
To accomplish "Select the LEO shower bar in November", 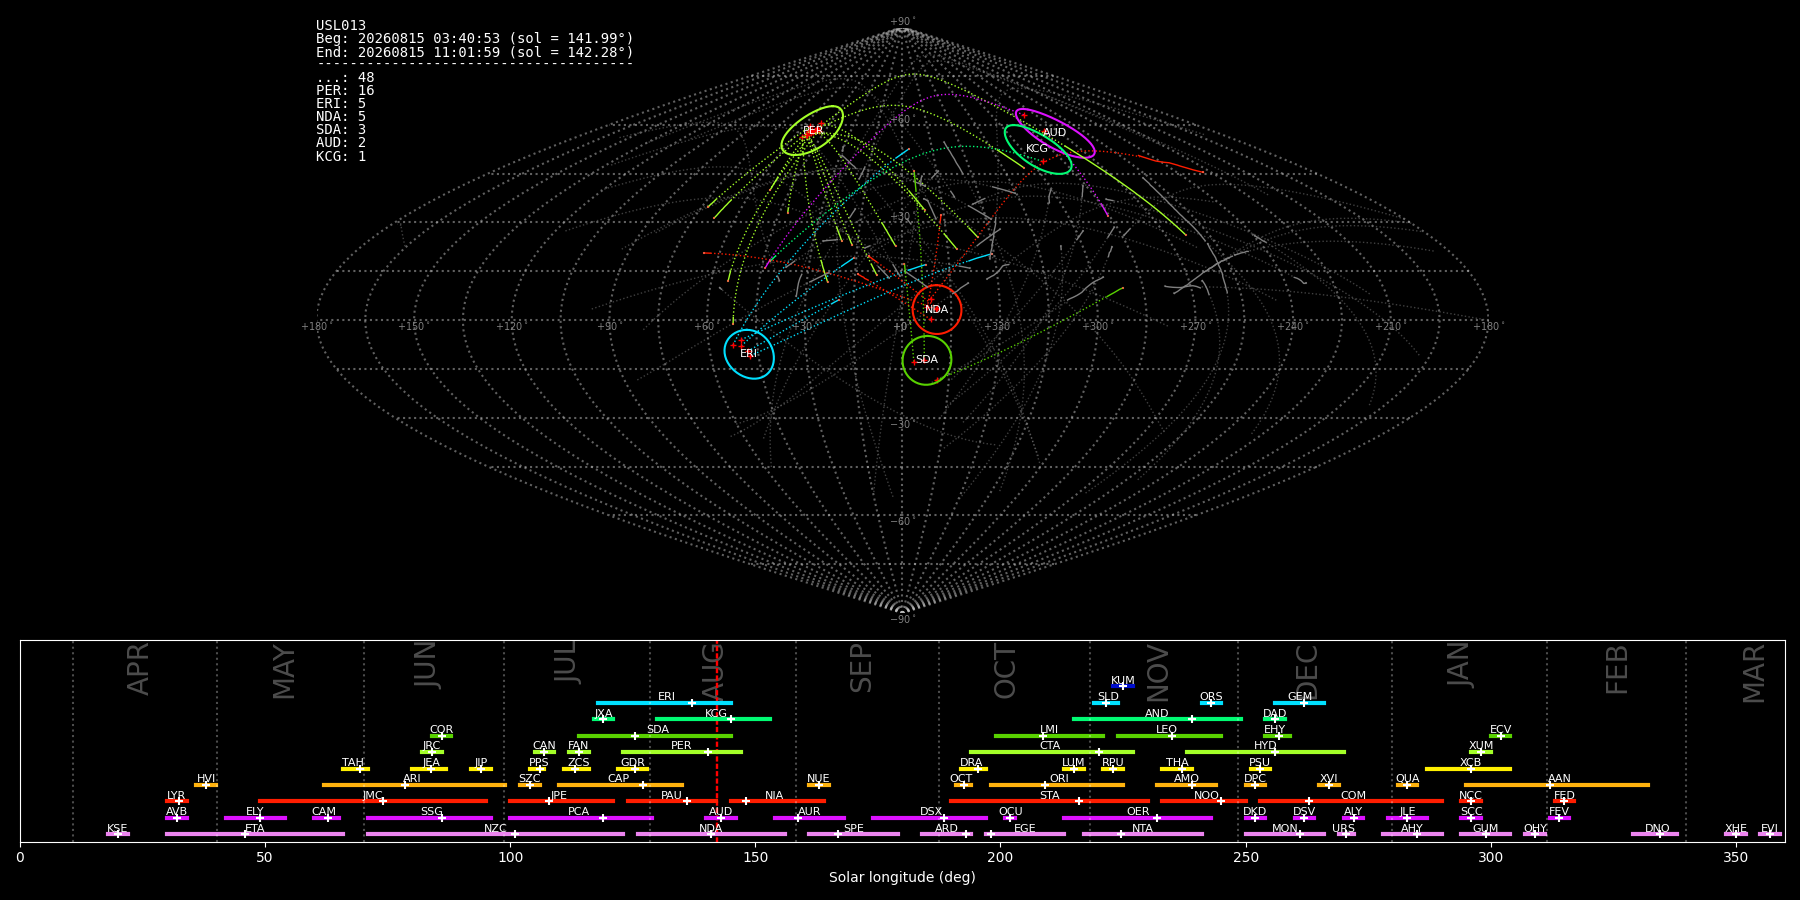I will point(1169,736).
